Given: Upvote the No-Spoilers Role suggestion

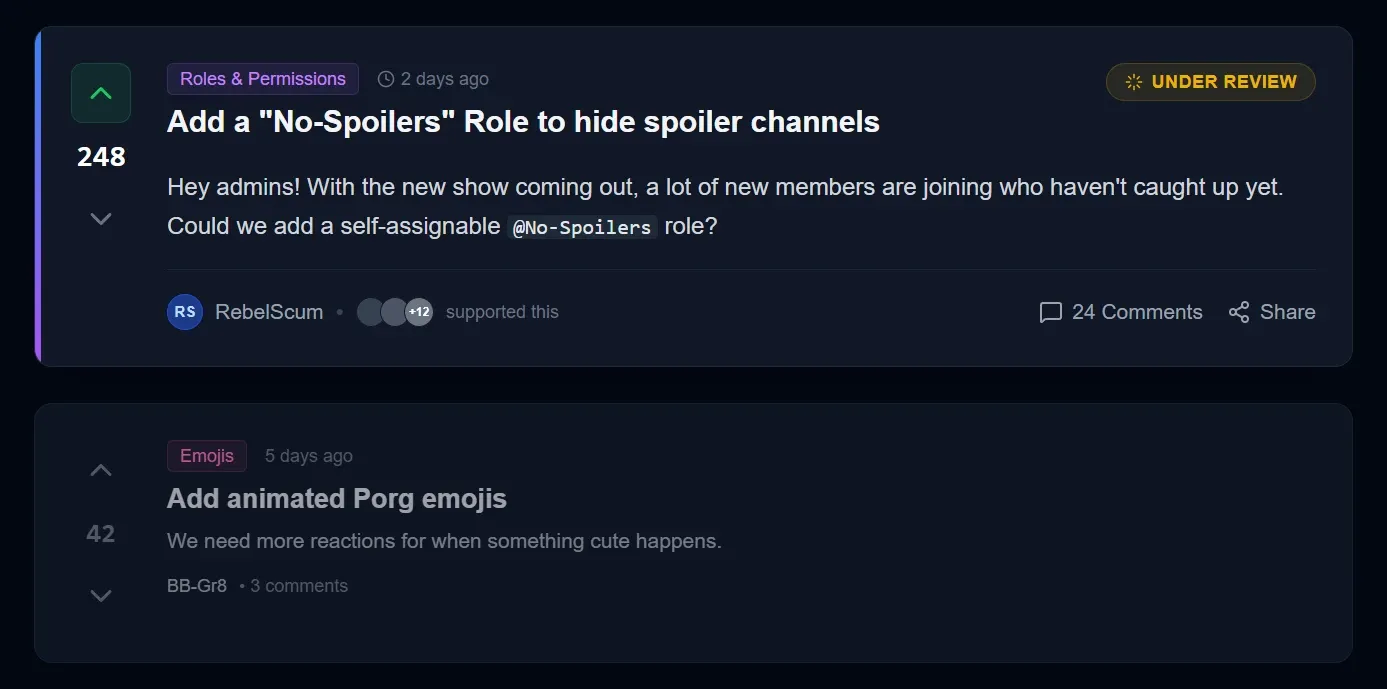Looking at the screenshot, I should point(101,93).
